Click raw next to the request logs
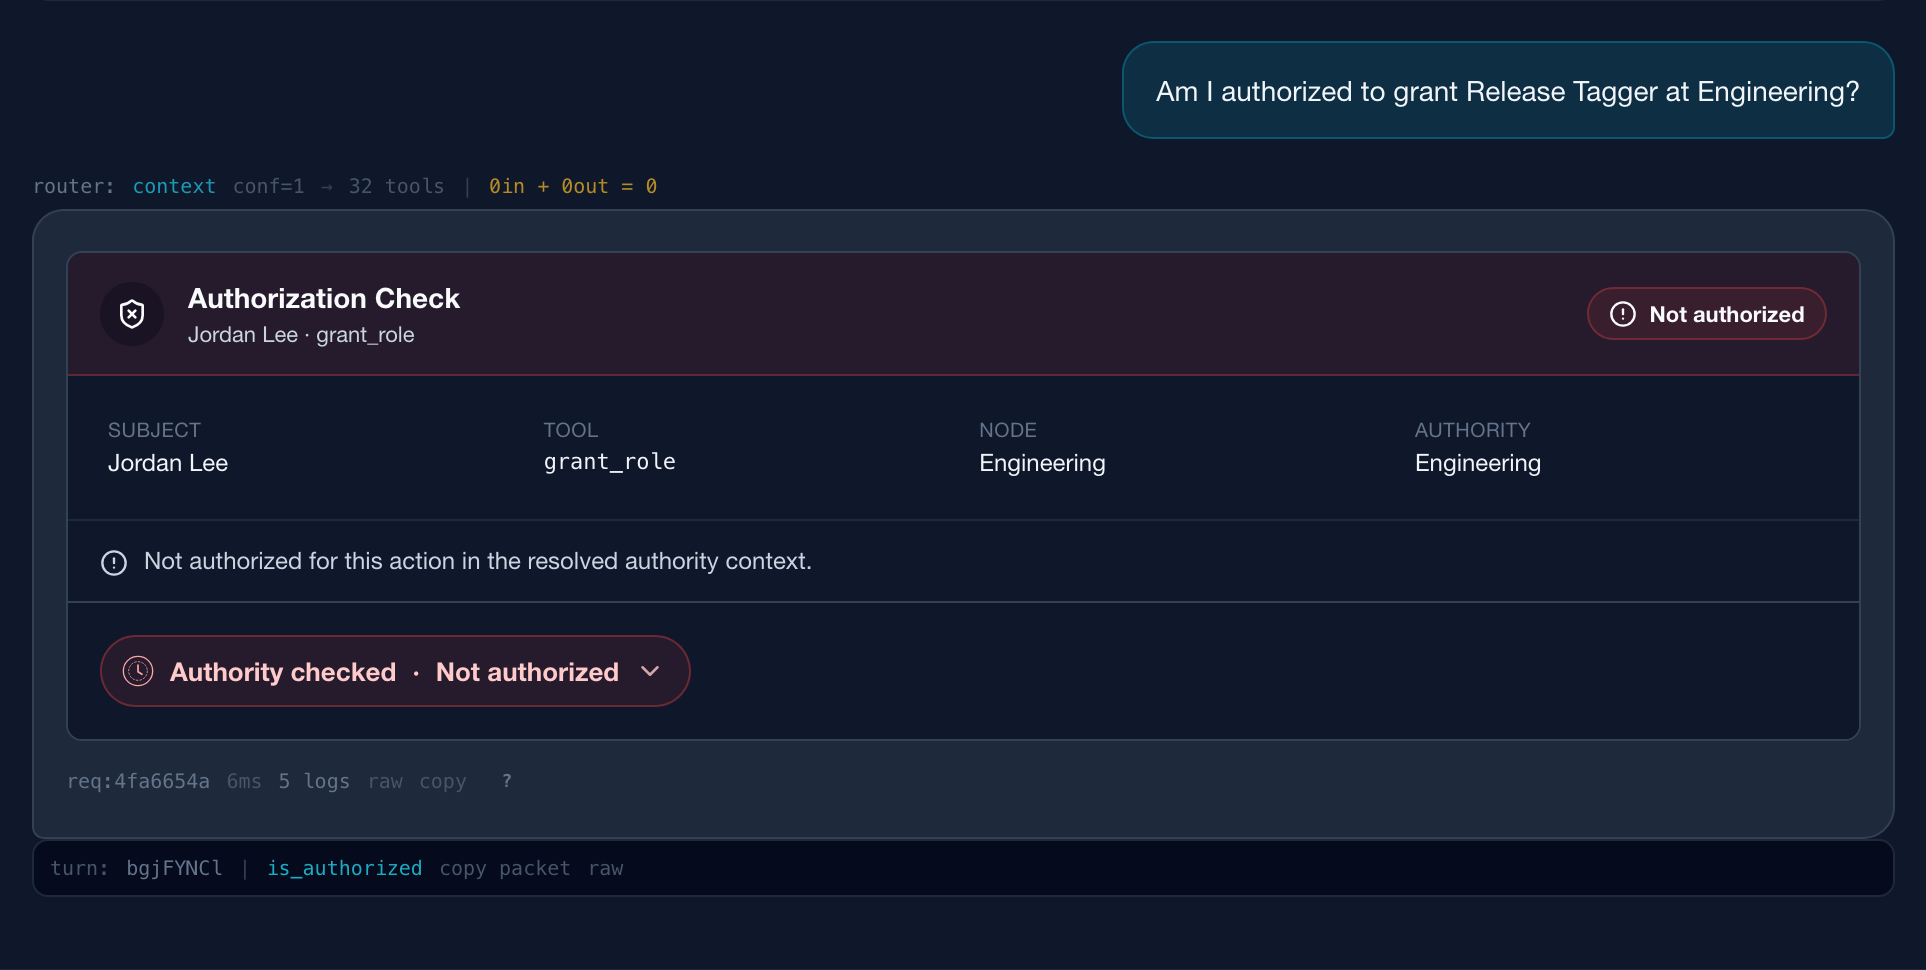The image size is (1926, 970). (385, 781)
